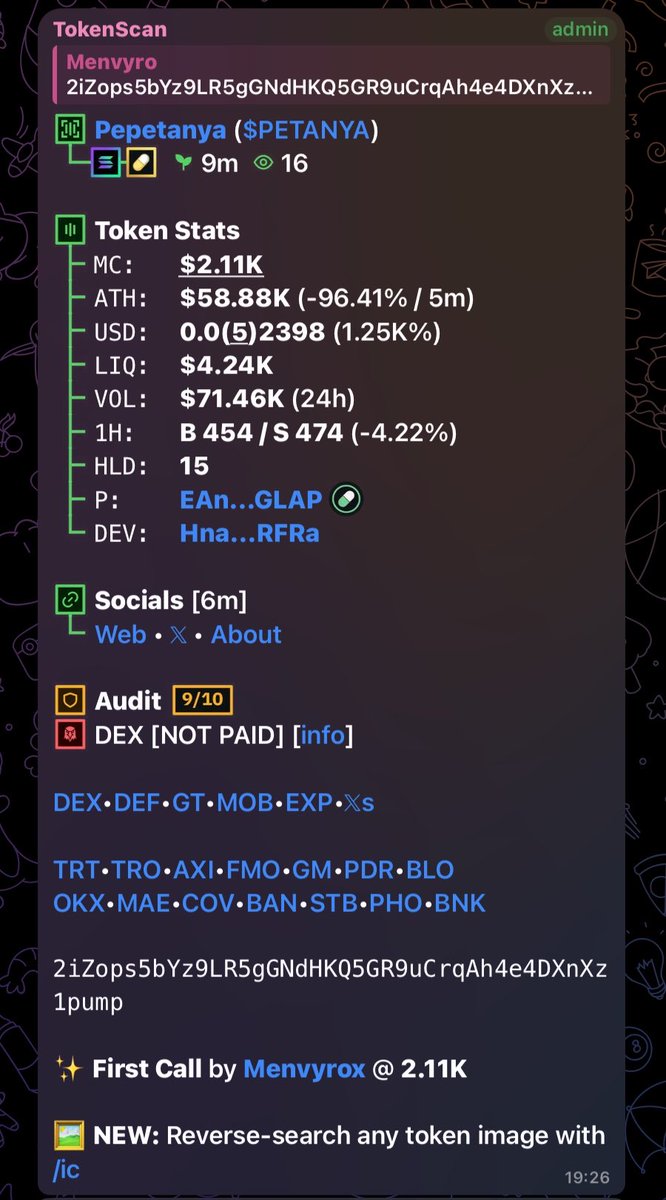Tap the quoted Menvyro reply preview
Image resolution: width=666 pixels, height=1200 pixels.
331,75
